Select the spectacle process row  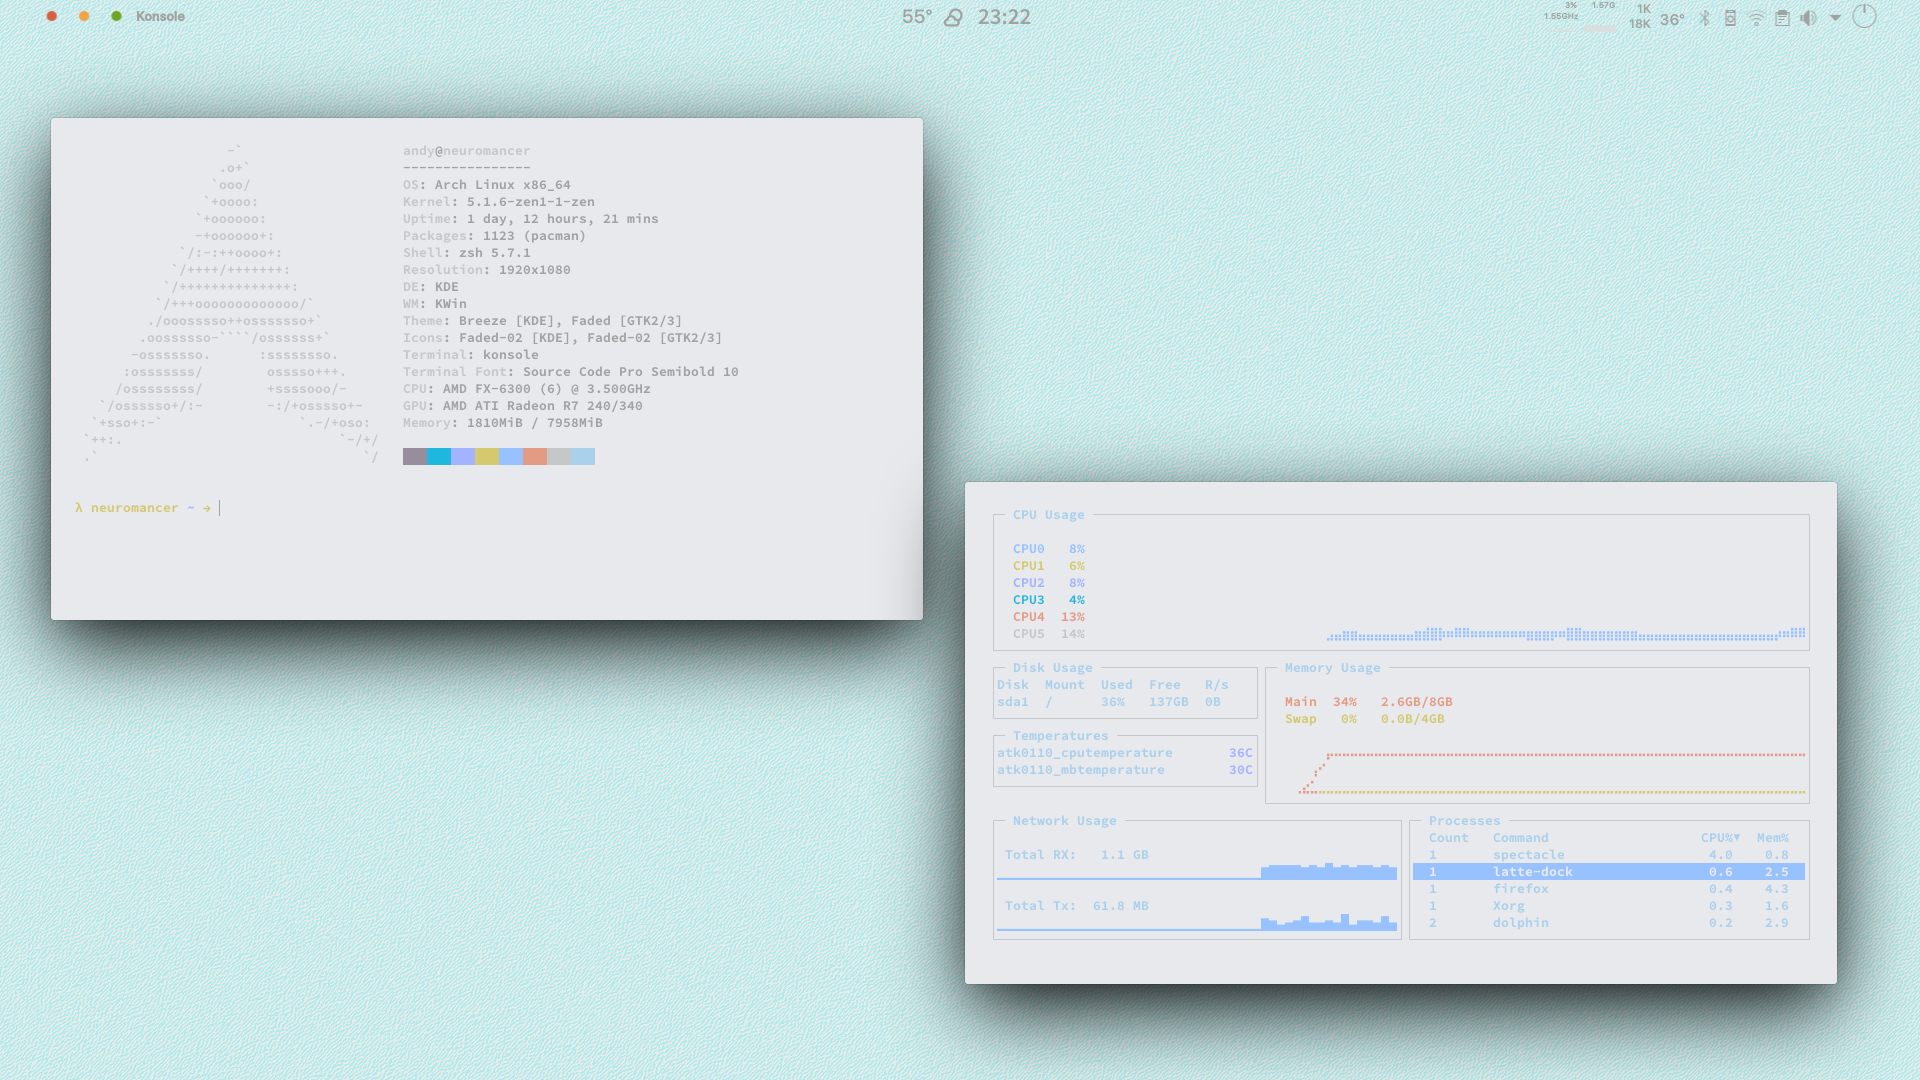(x=1609, y=855)
